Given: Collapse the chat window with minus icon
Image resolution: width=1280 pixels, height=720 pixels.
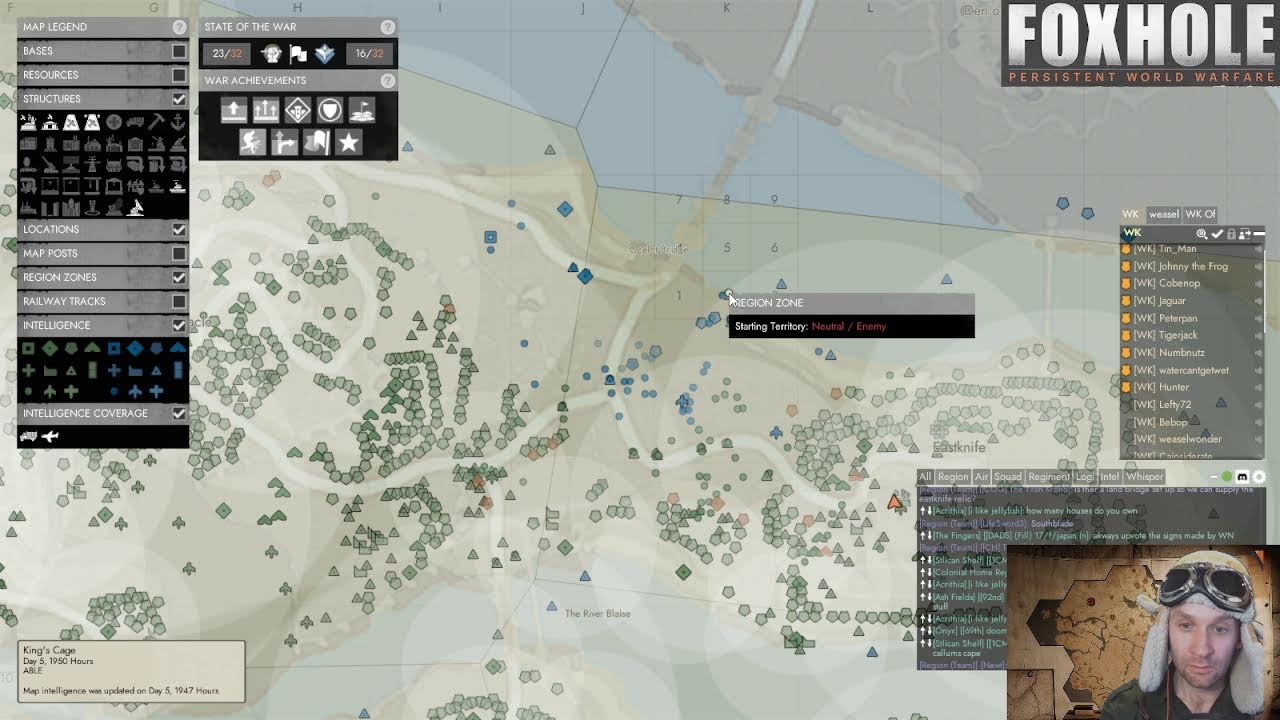Looking at the screenshot, I should [x=1214, y=477].
